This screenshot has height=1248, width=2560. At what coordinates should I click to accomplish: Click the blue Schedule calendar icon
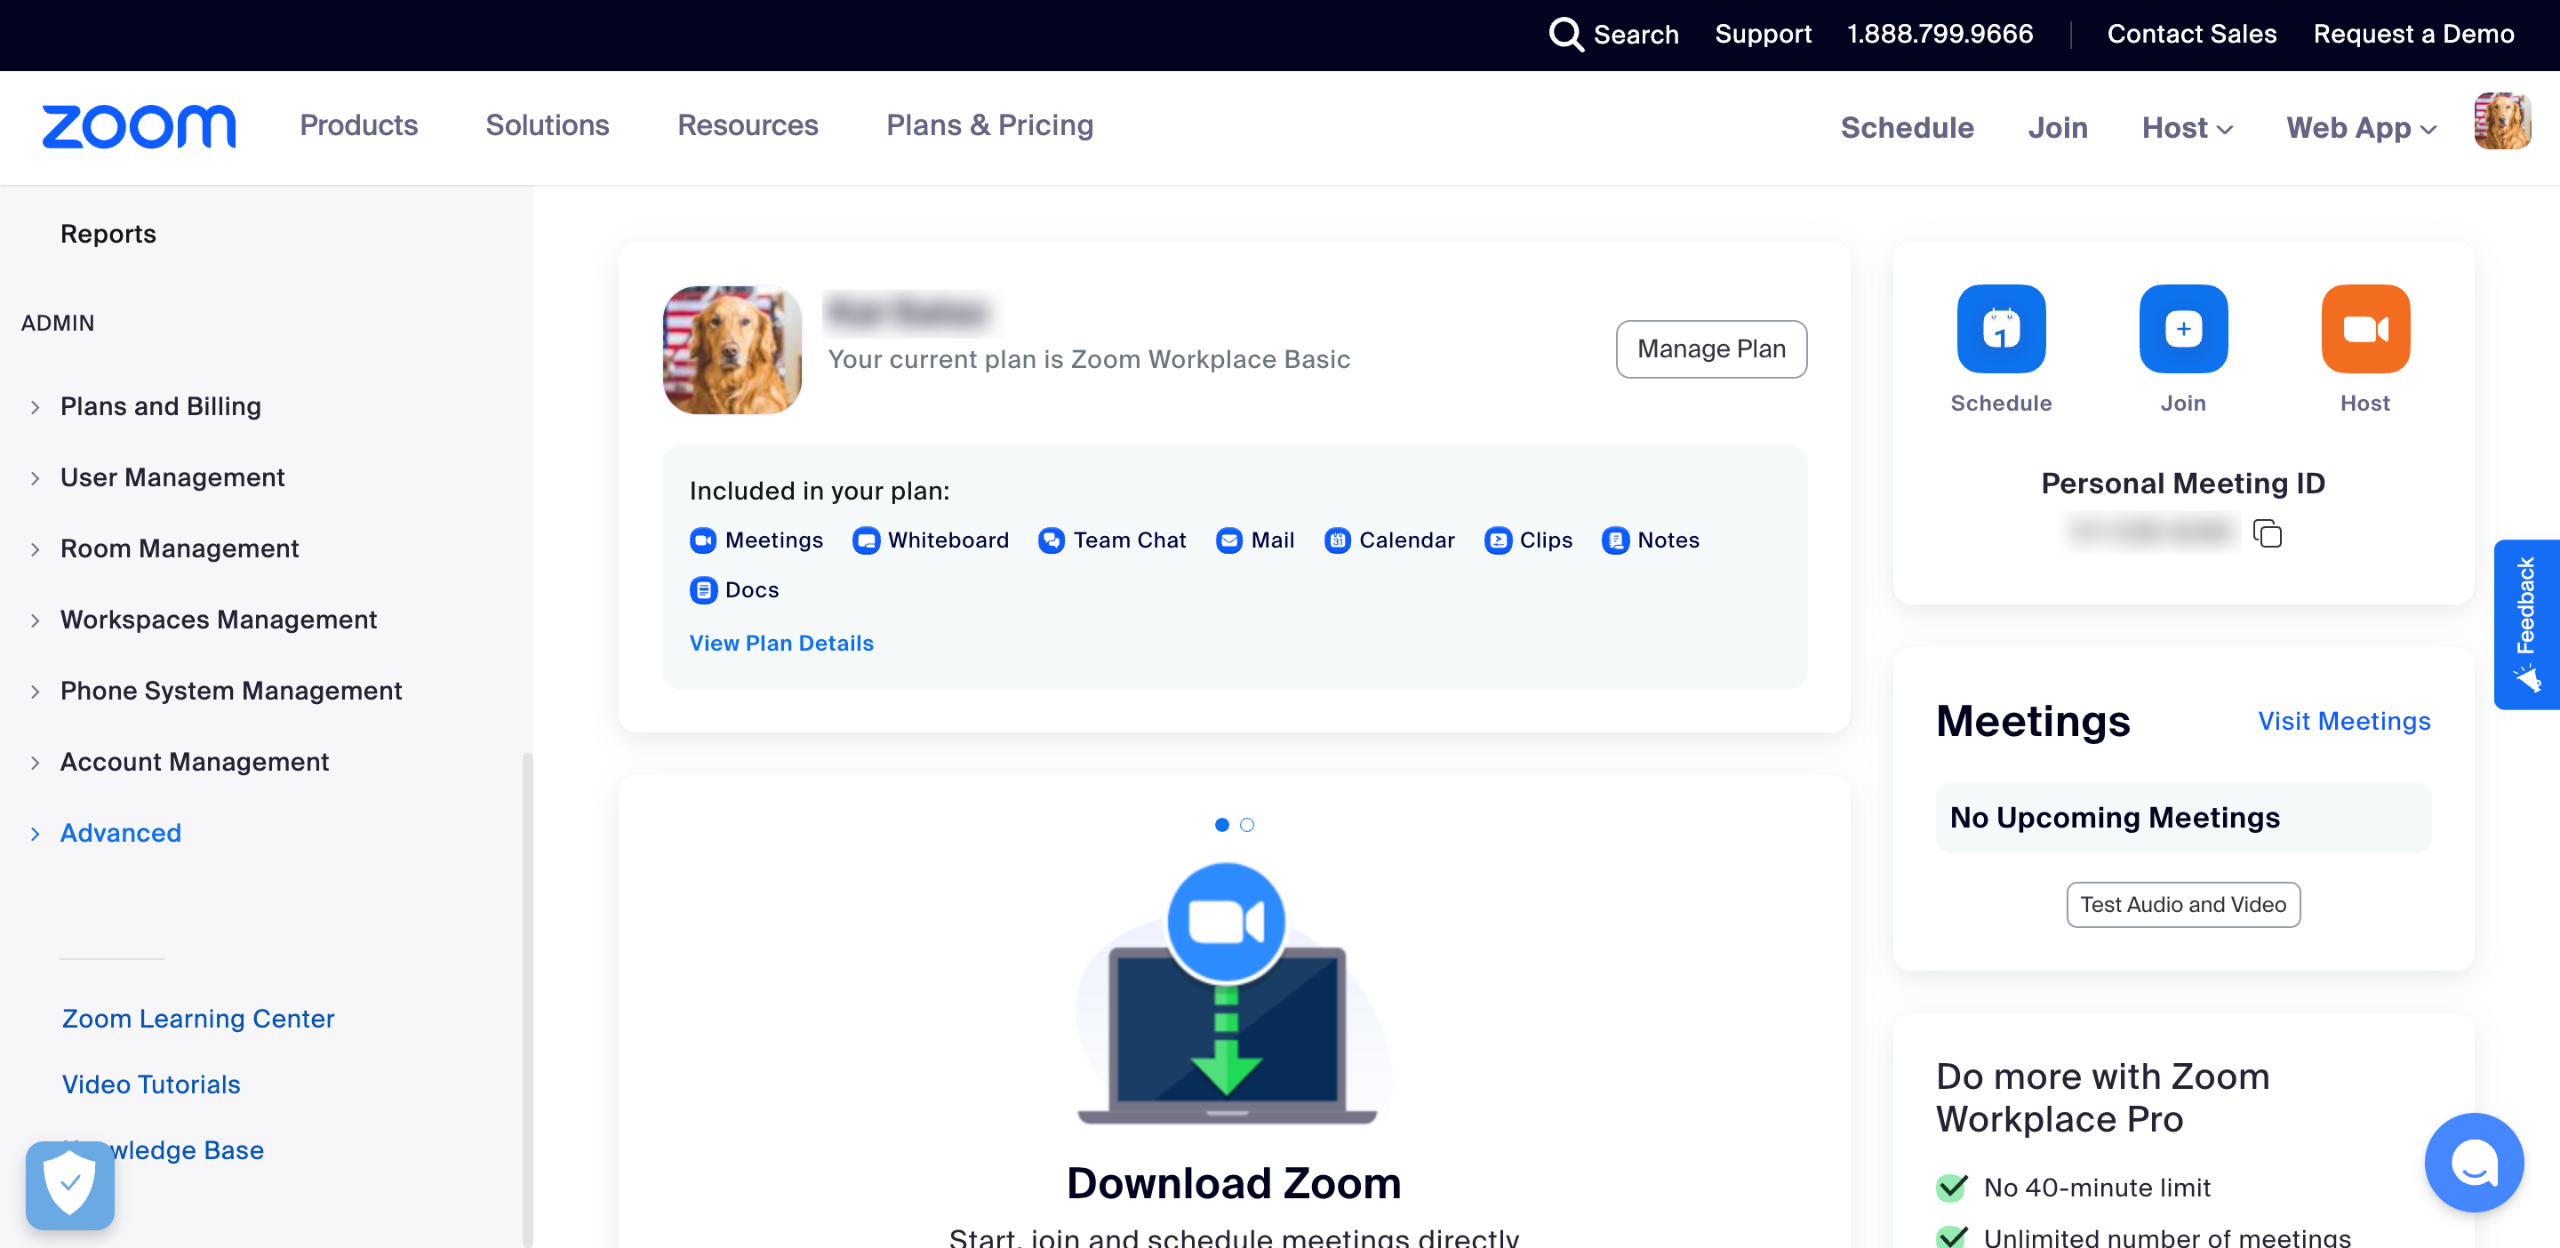pyautogui.click(x=2001, y=329)
